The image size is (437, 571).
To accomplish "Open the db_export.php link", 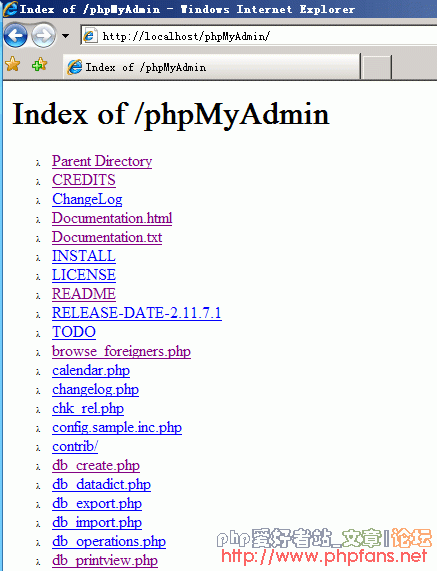I will click(x=97, y=504).
